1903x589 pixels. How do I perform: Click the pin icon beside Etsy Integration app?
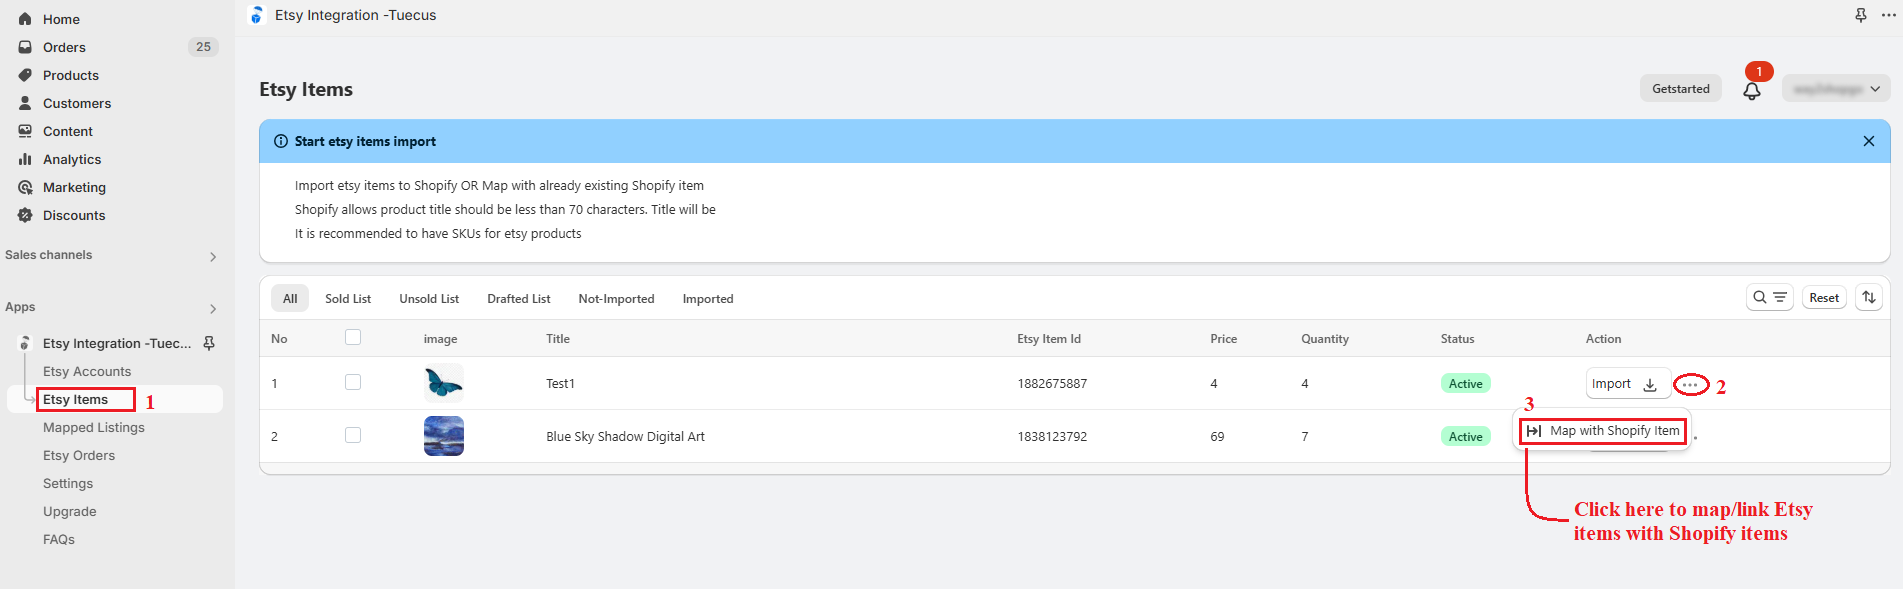tap(209, 343)
